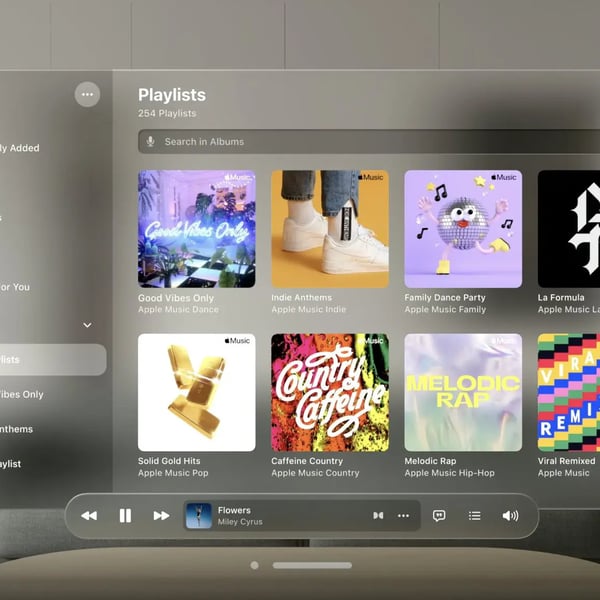Click the window bar below the player
The width and height of the screenshot is (600, 600).
coord(312,565)
